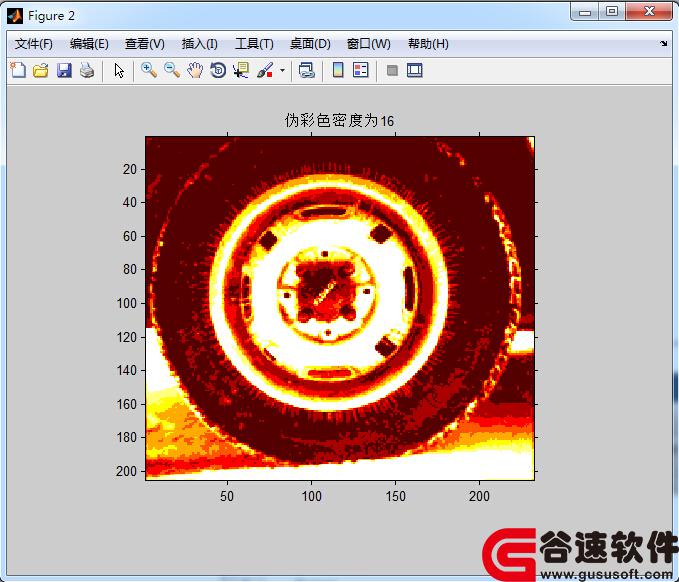Expand the brush color dropdown arrow
Screen dimensions: 679x582
click(282, 70)
